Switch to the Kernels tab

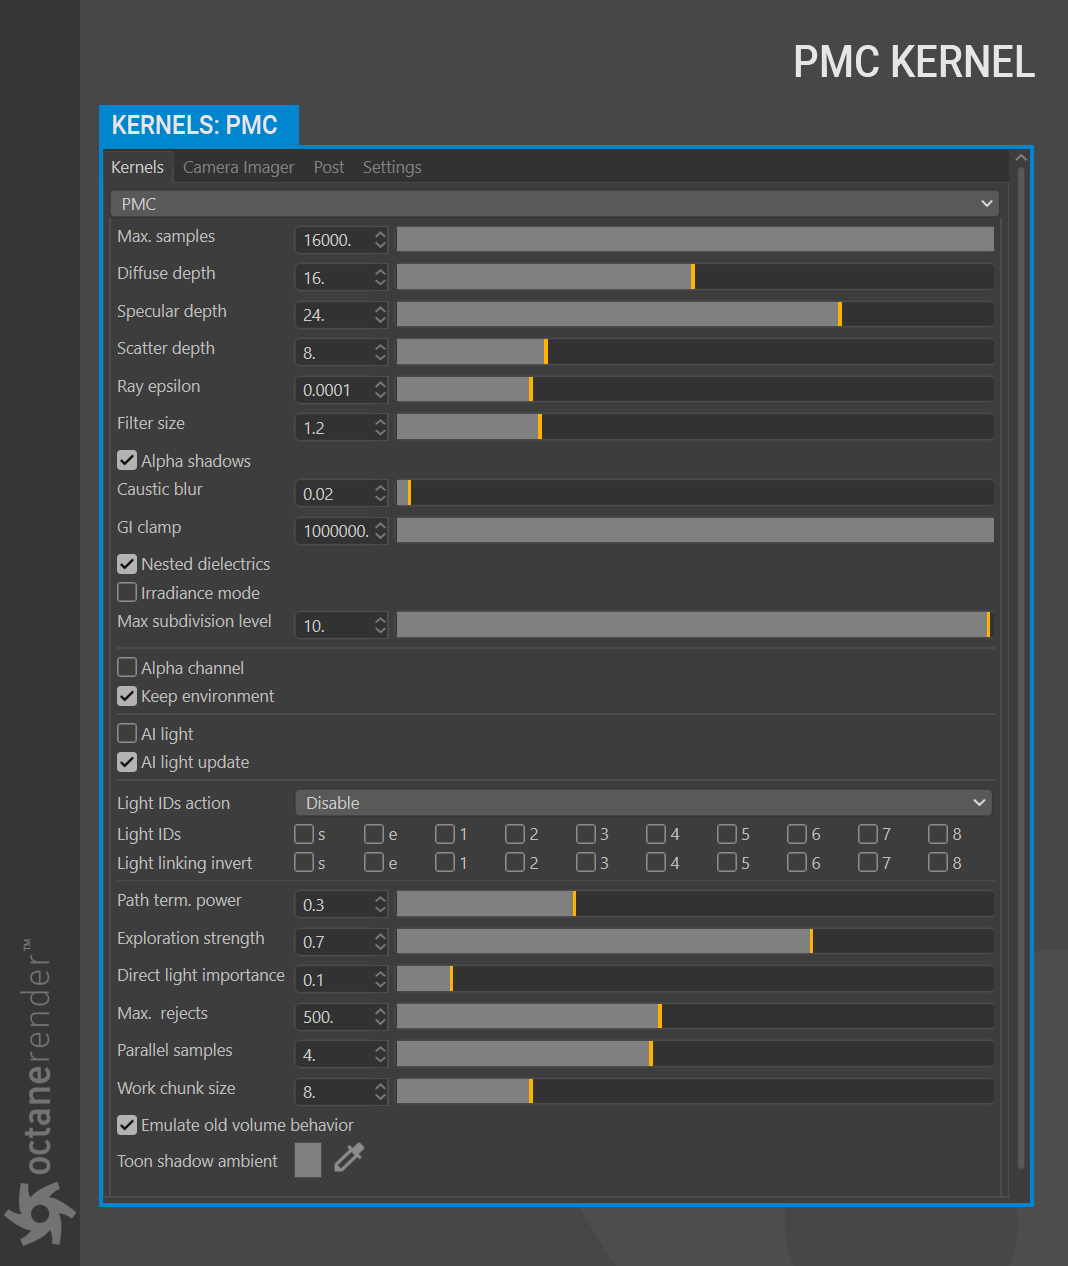point(137,167)
